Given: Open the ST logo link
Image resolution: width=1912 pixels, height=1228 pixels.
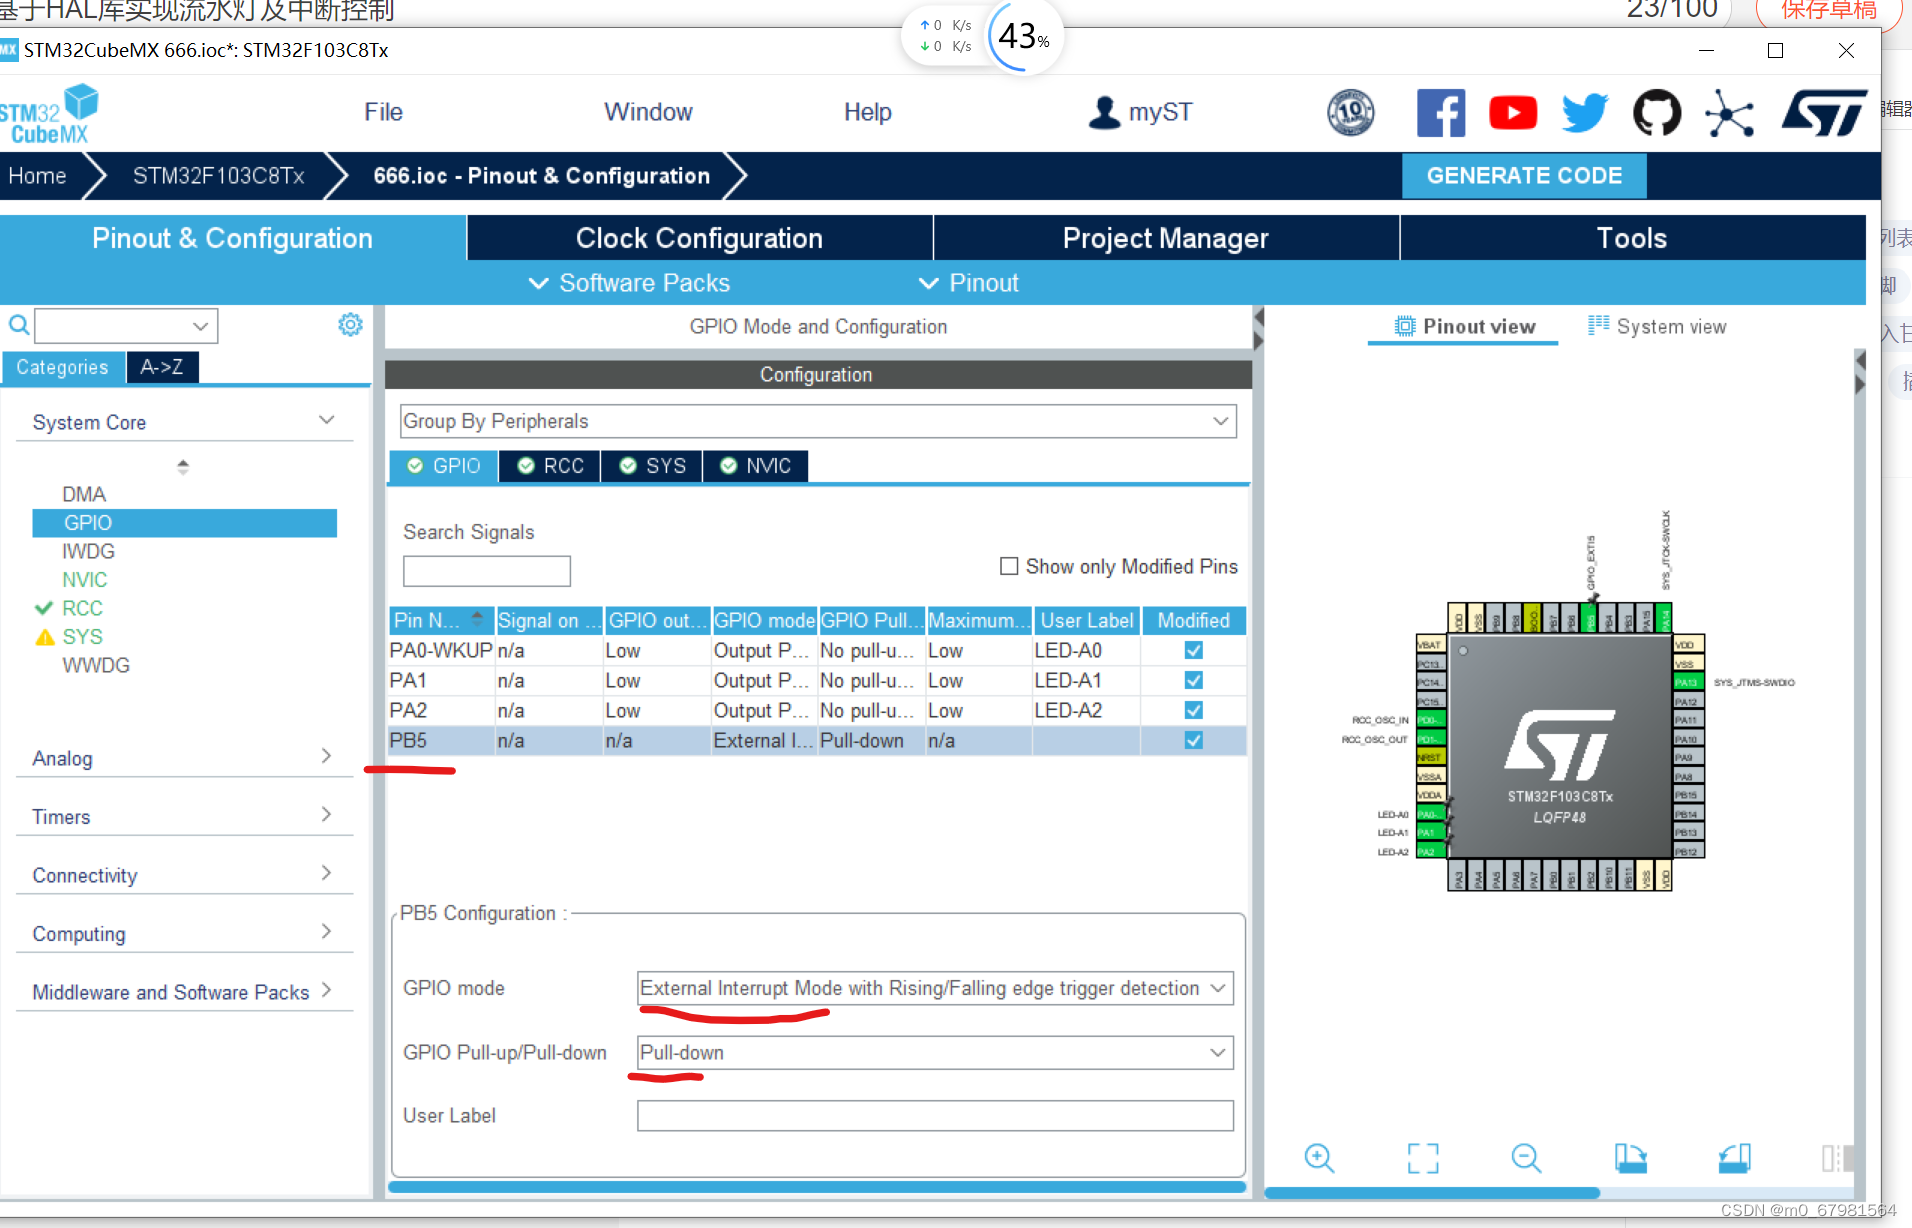Looking at the screenshot, I should coord(1824,112).
